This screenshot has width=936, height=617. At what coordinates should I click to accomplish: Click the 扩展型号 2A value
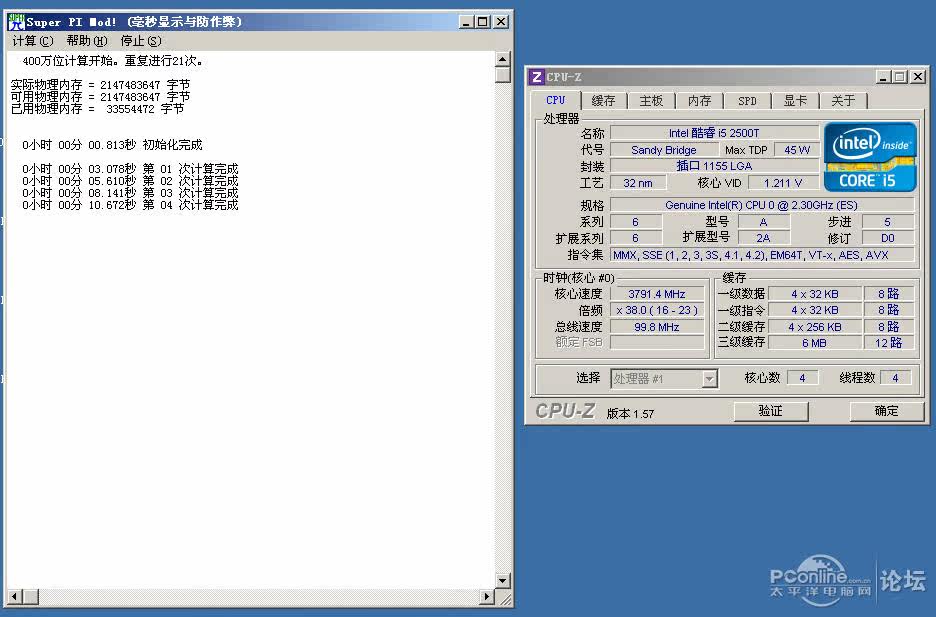point(763,238)
